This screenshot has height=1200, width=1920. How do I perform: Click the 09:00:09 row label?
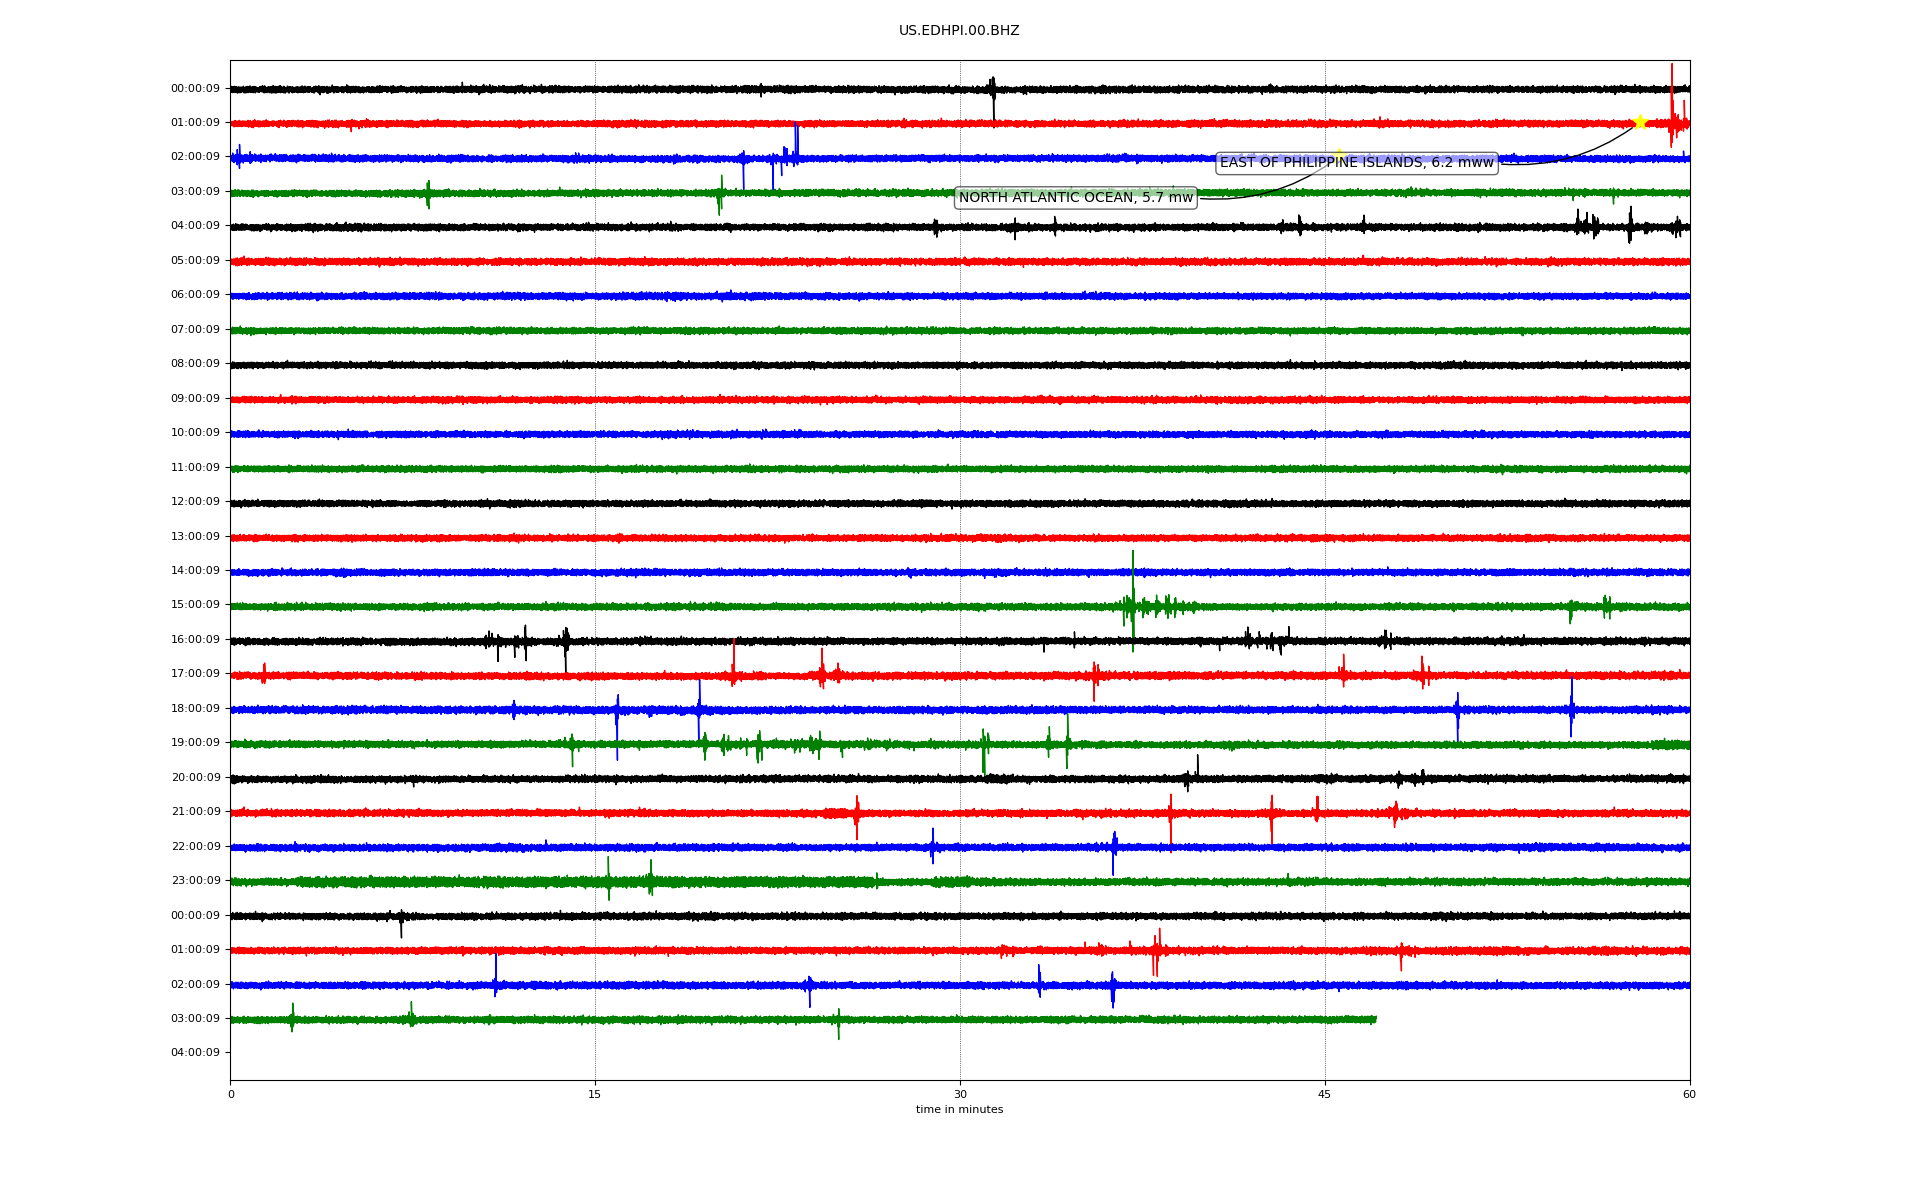pyautogui.click(x=195, y=399)
